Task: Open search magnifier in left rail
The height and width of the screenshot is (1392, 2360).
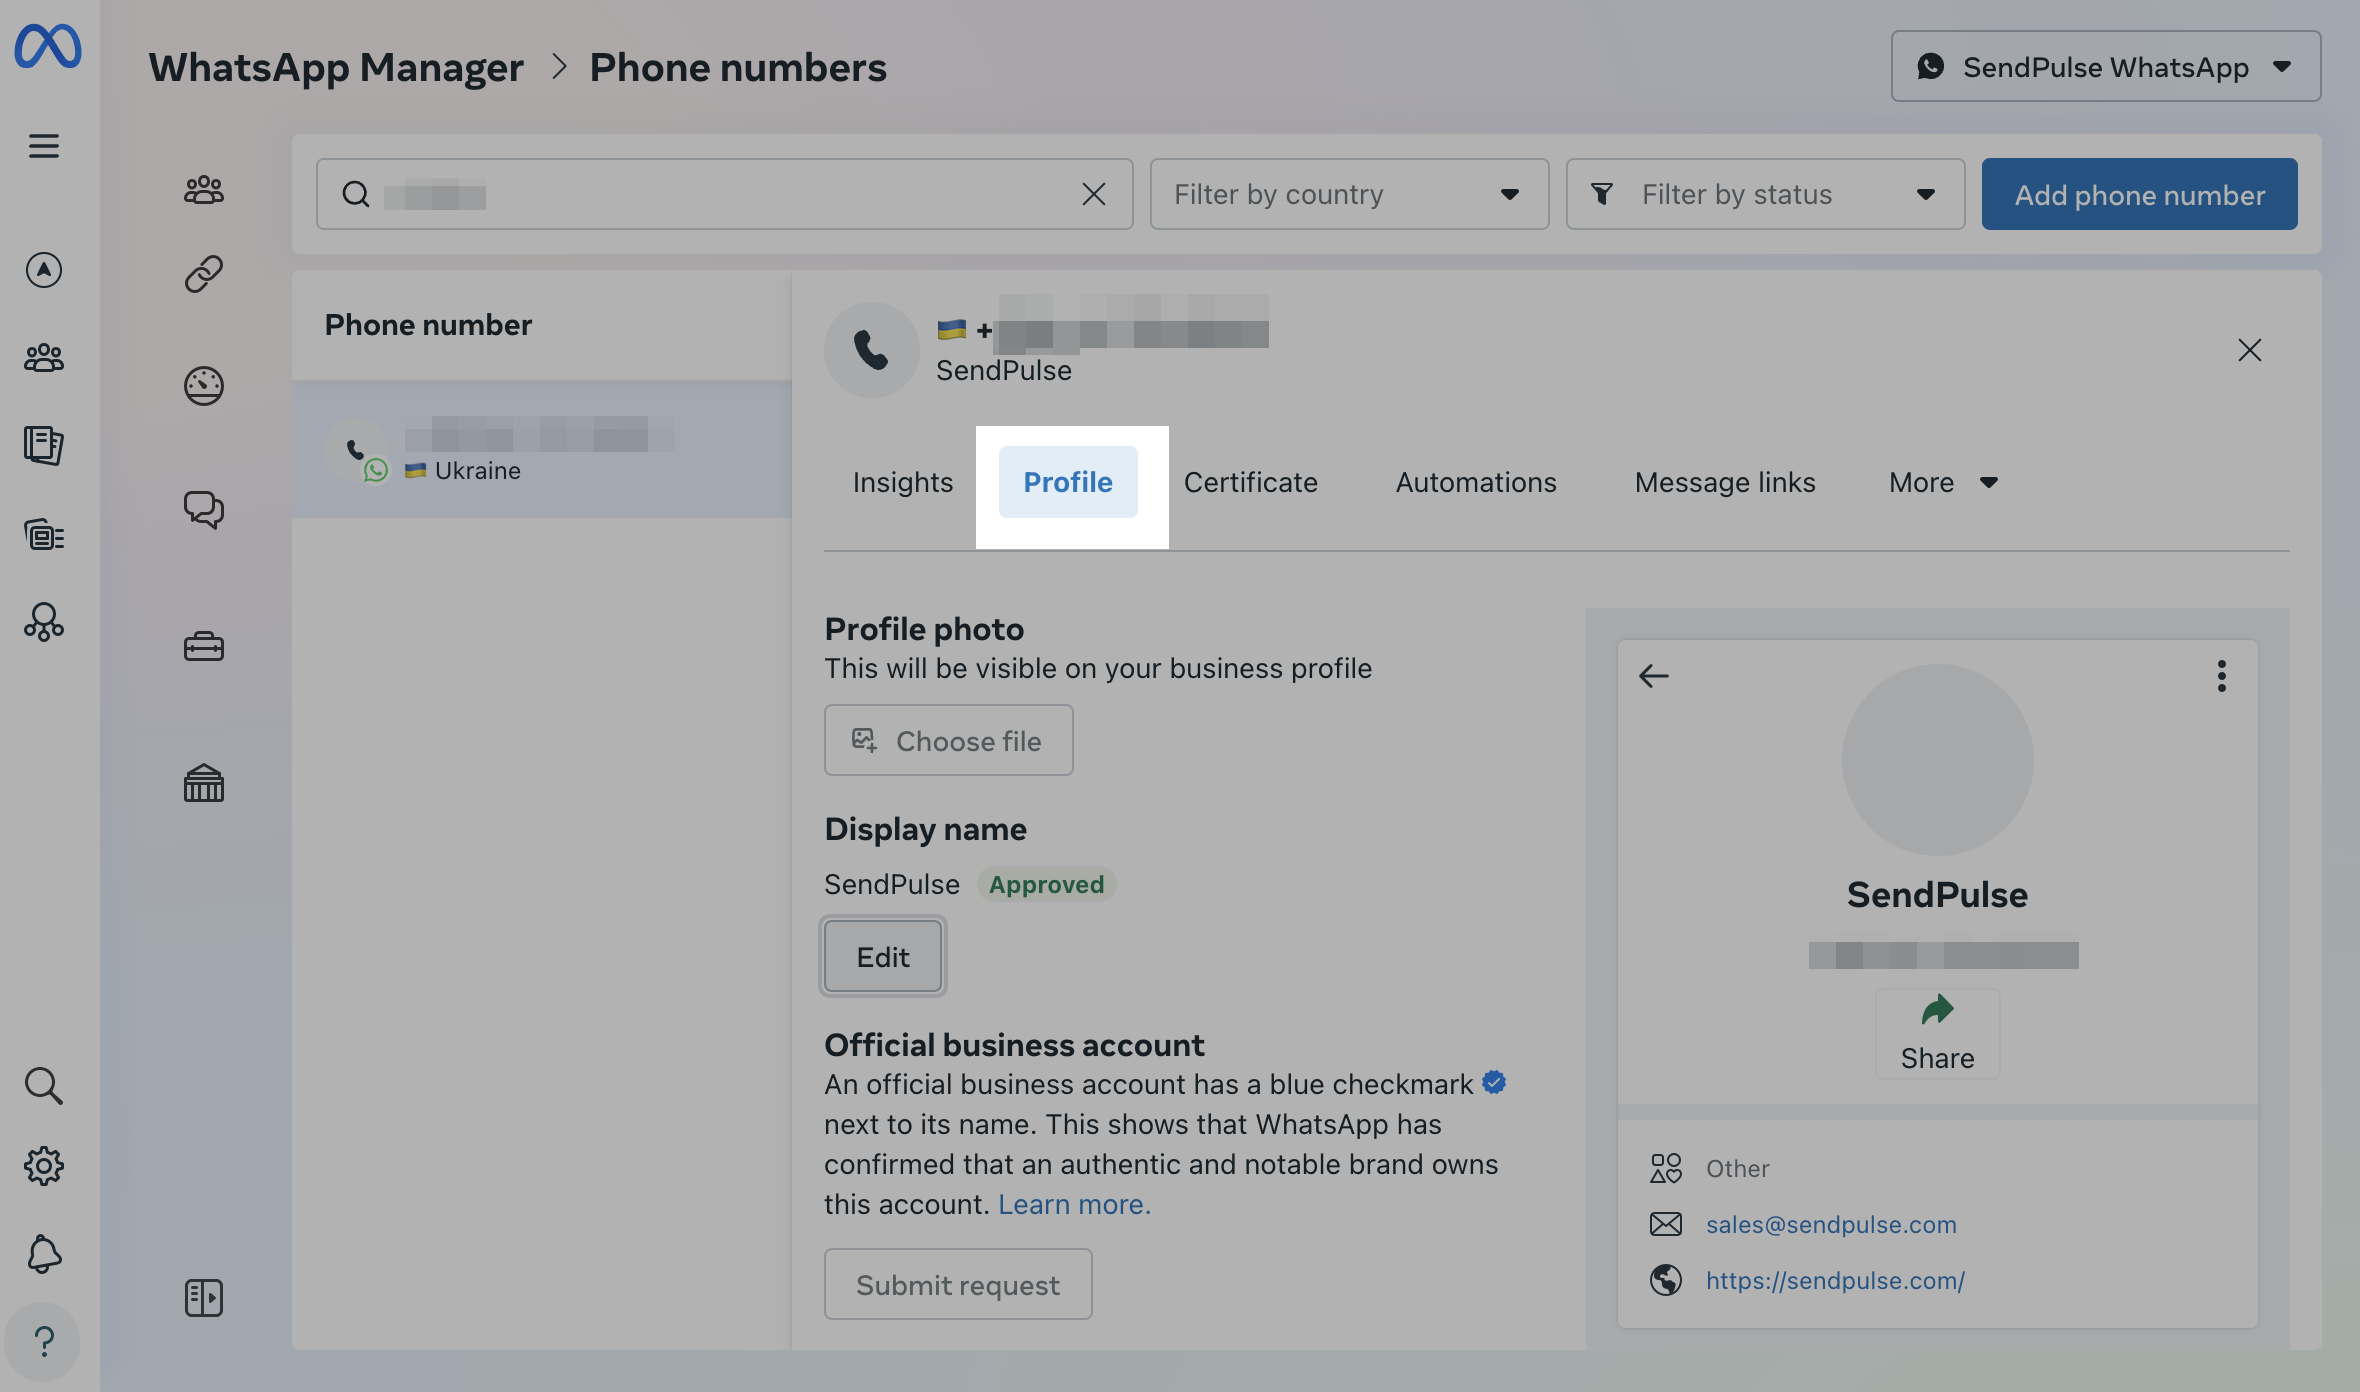Action: [44, 1085]
